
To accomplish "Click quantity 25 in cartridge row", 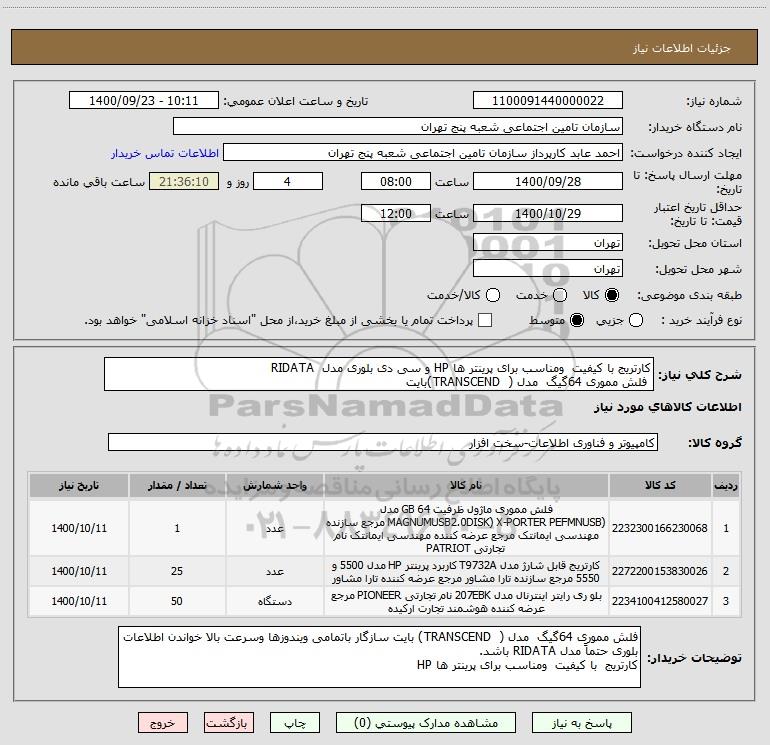I will pos(177,571).
